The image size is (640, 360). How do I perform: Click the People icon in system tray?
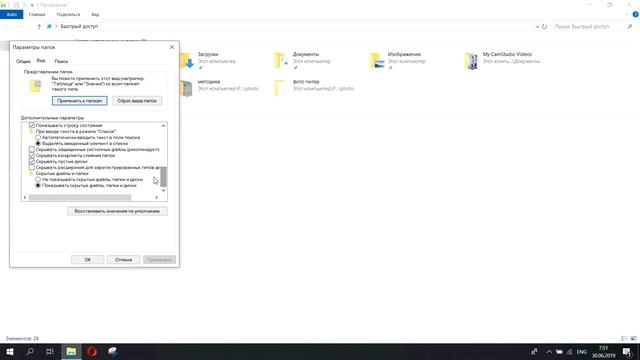(x=534, y=351)
